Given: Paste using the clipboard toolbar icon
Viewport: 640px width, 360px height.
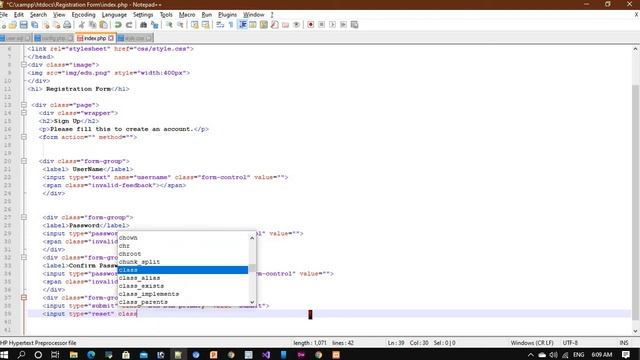Looking at the screenshot, I should 104,25.
